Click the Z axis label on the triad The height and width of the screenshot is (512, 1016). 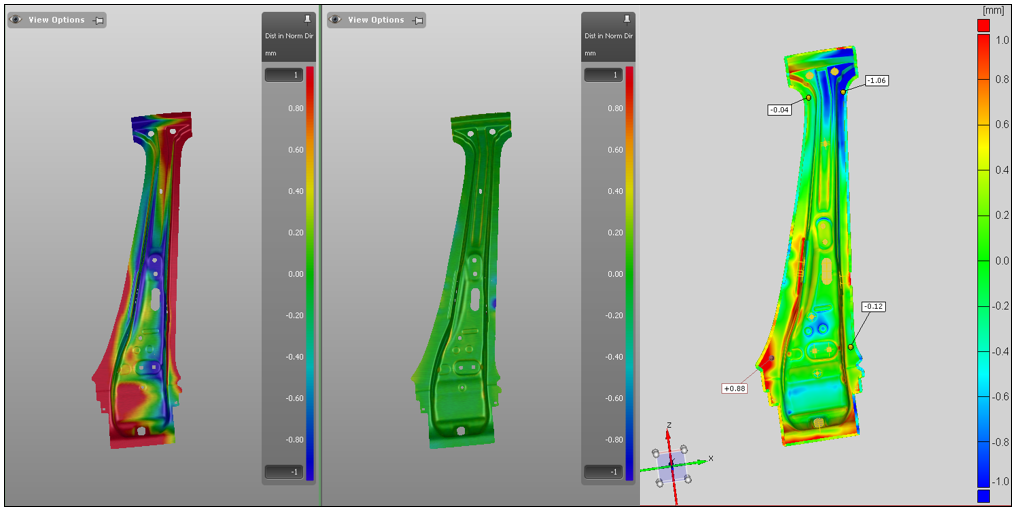(669, 425)
